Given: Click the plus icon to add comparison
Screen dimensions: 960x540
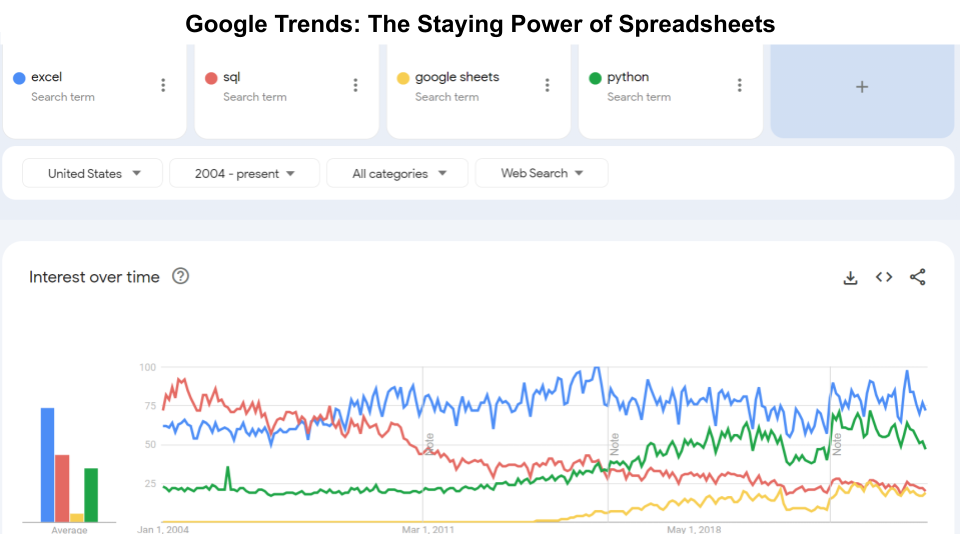Looking at the screenshot, I should (x=862, y=87).
